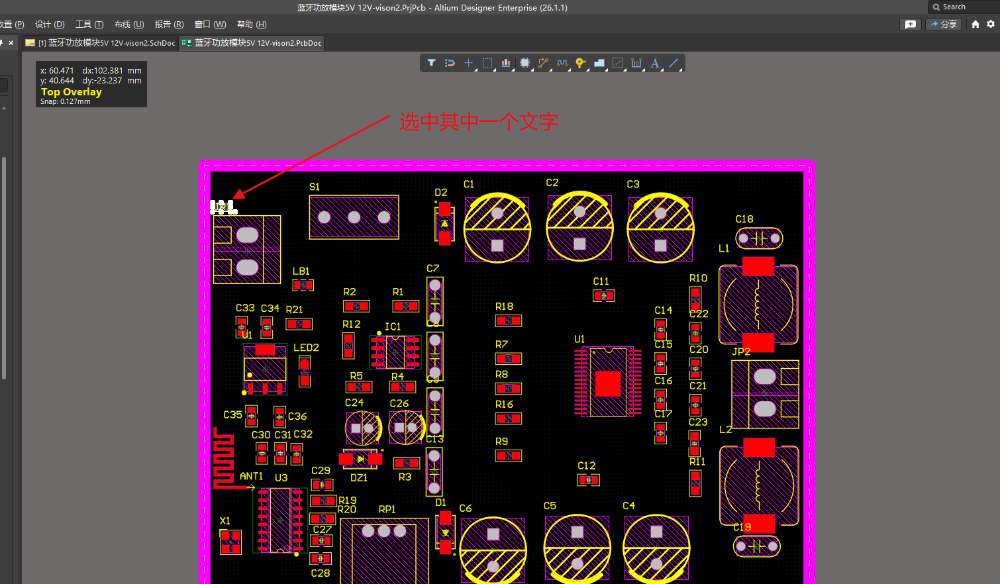Pick the Place Via tool
The height and width of the screenshot is (584, 1000).
click(x=580, y=63)
